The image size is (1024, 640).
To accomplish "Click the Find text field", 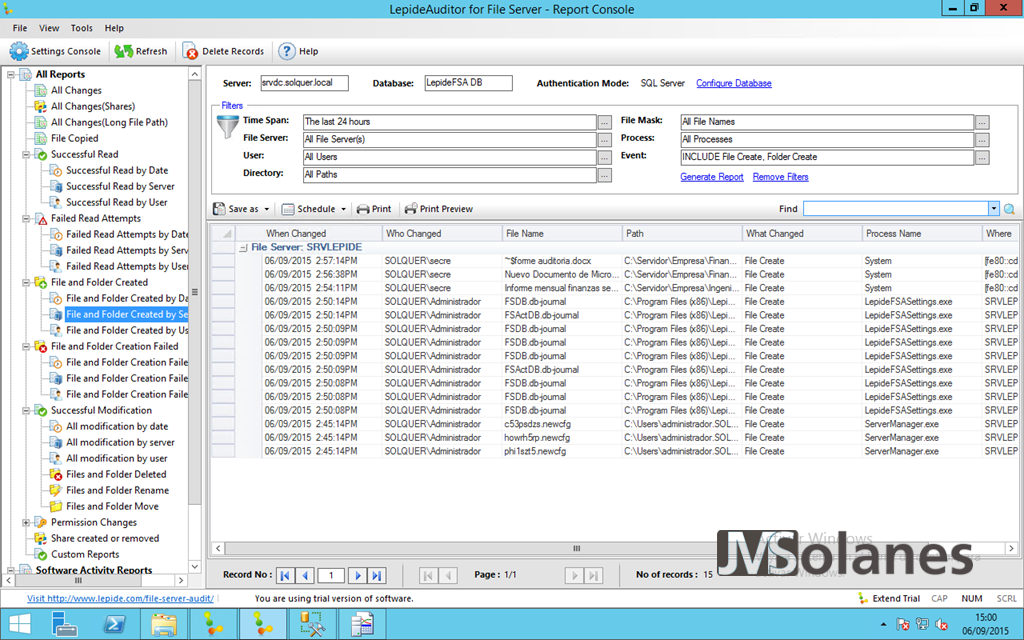I will pyautogui.click(x=895, y=209).
